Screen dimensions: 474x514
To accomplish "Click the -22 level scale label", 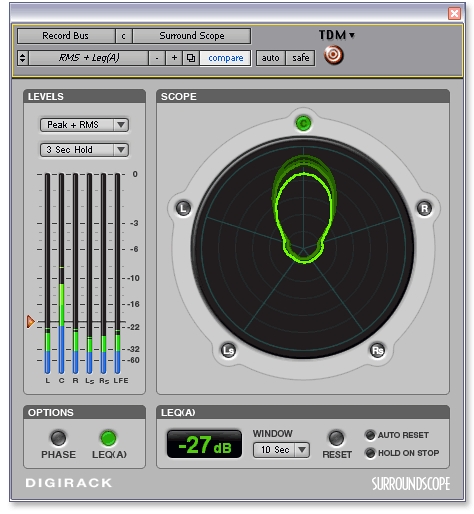I will point(133,327).
